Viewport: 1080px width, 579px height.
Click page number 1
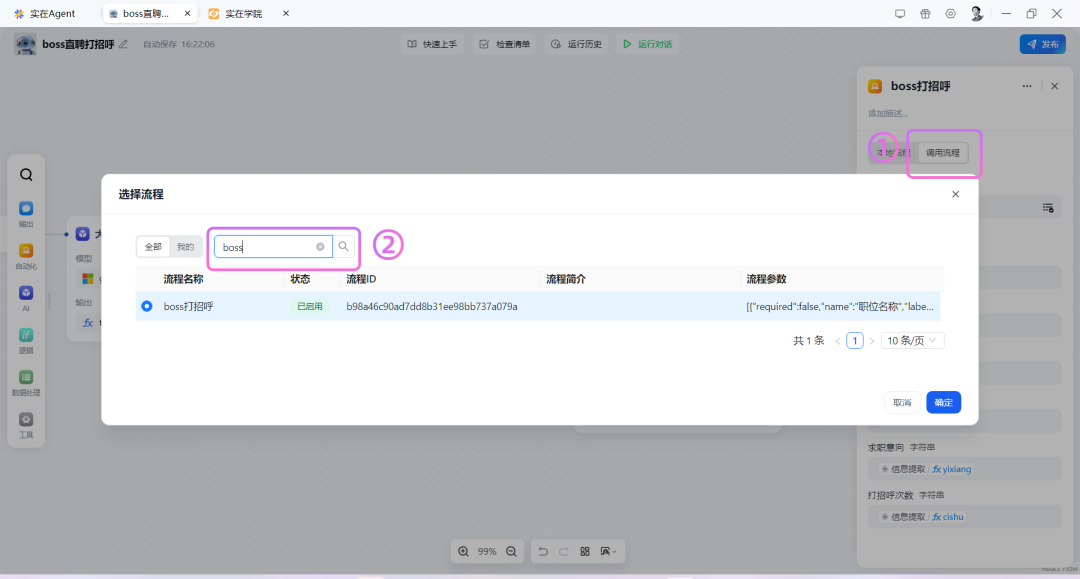tap(855, 341)
